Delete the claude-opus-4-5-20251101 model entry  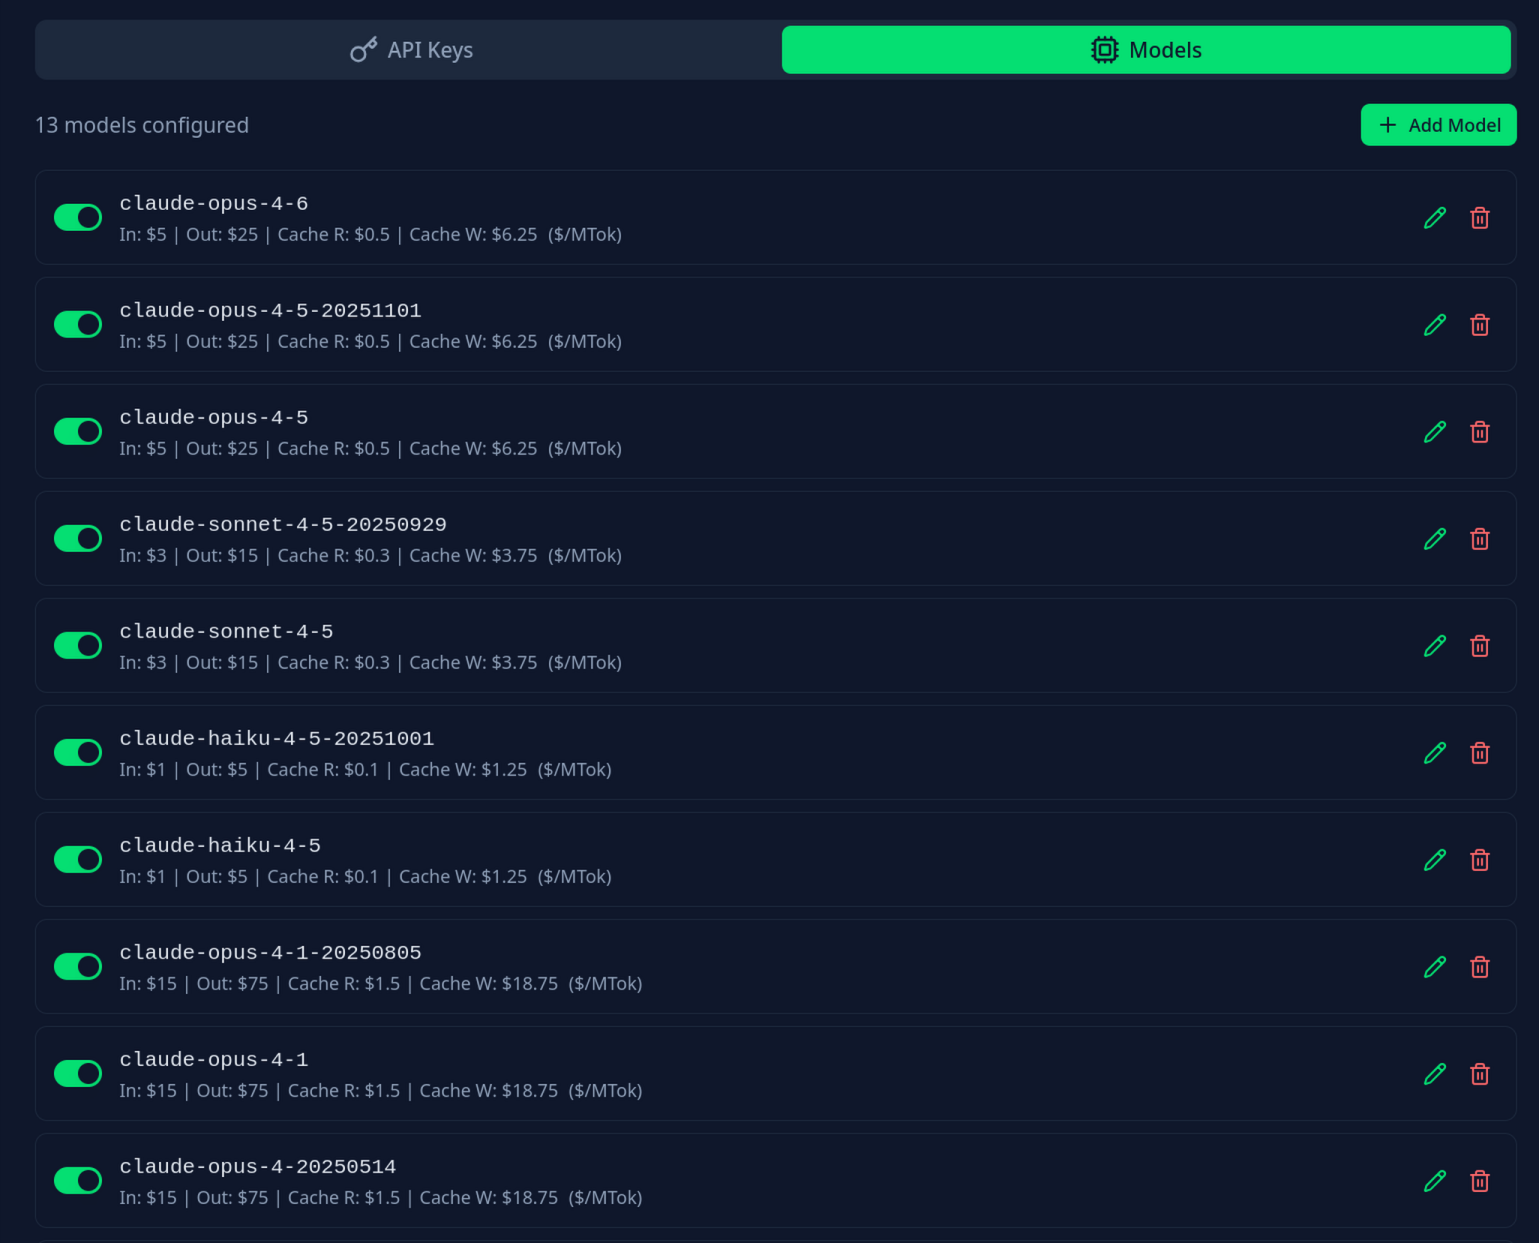pyautogui.click(x=1480, y=325)
